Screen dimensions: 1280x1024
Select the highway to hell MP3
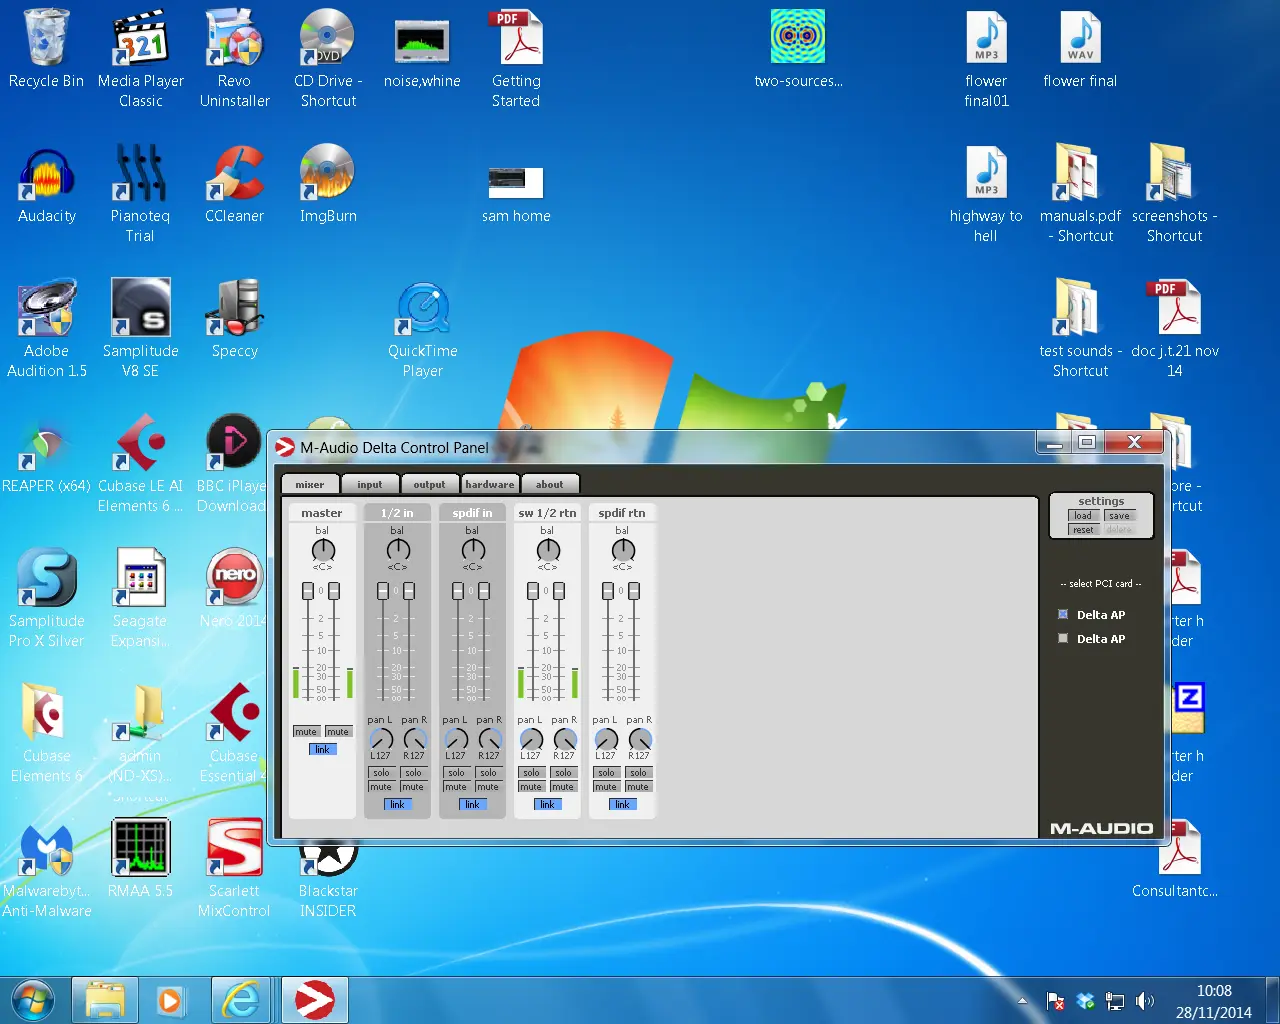pos(986,193)
